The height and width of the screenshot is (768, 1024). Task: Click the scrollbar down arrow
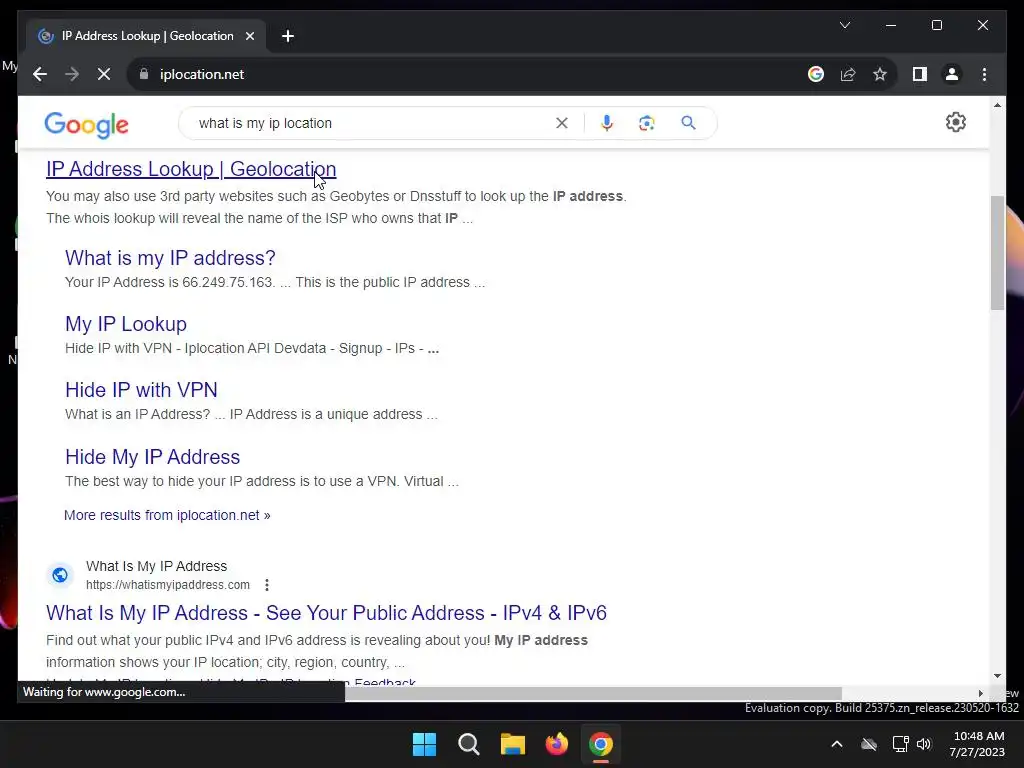pos(997,676)
